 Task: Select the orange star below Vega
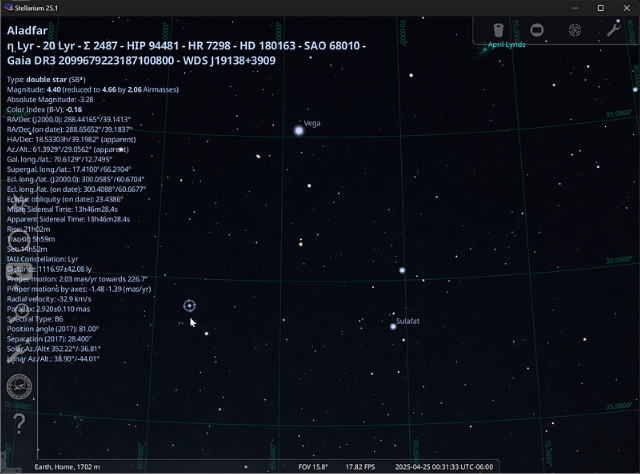pos(300,242)
